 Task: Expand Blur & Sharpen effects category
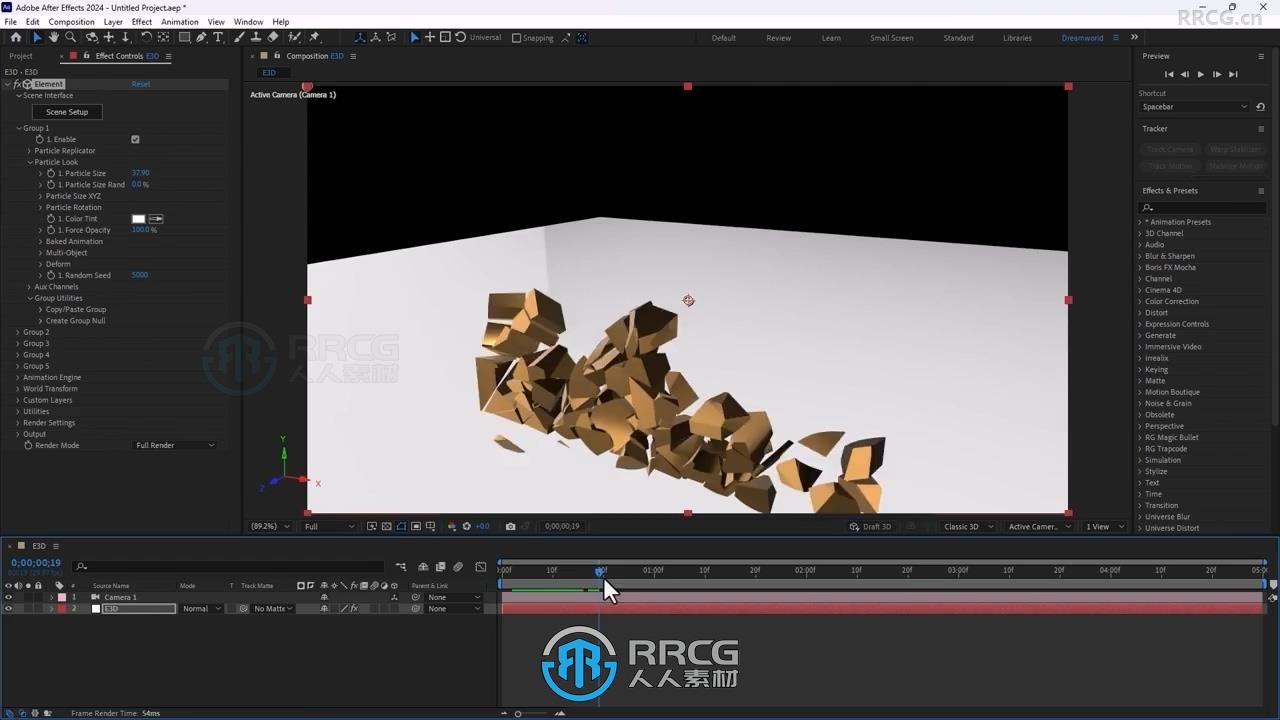pos(1140,256)
